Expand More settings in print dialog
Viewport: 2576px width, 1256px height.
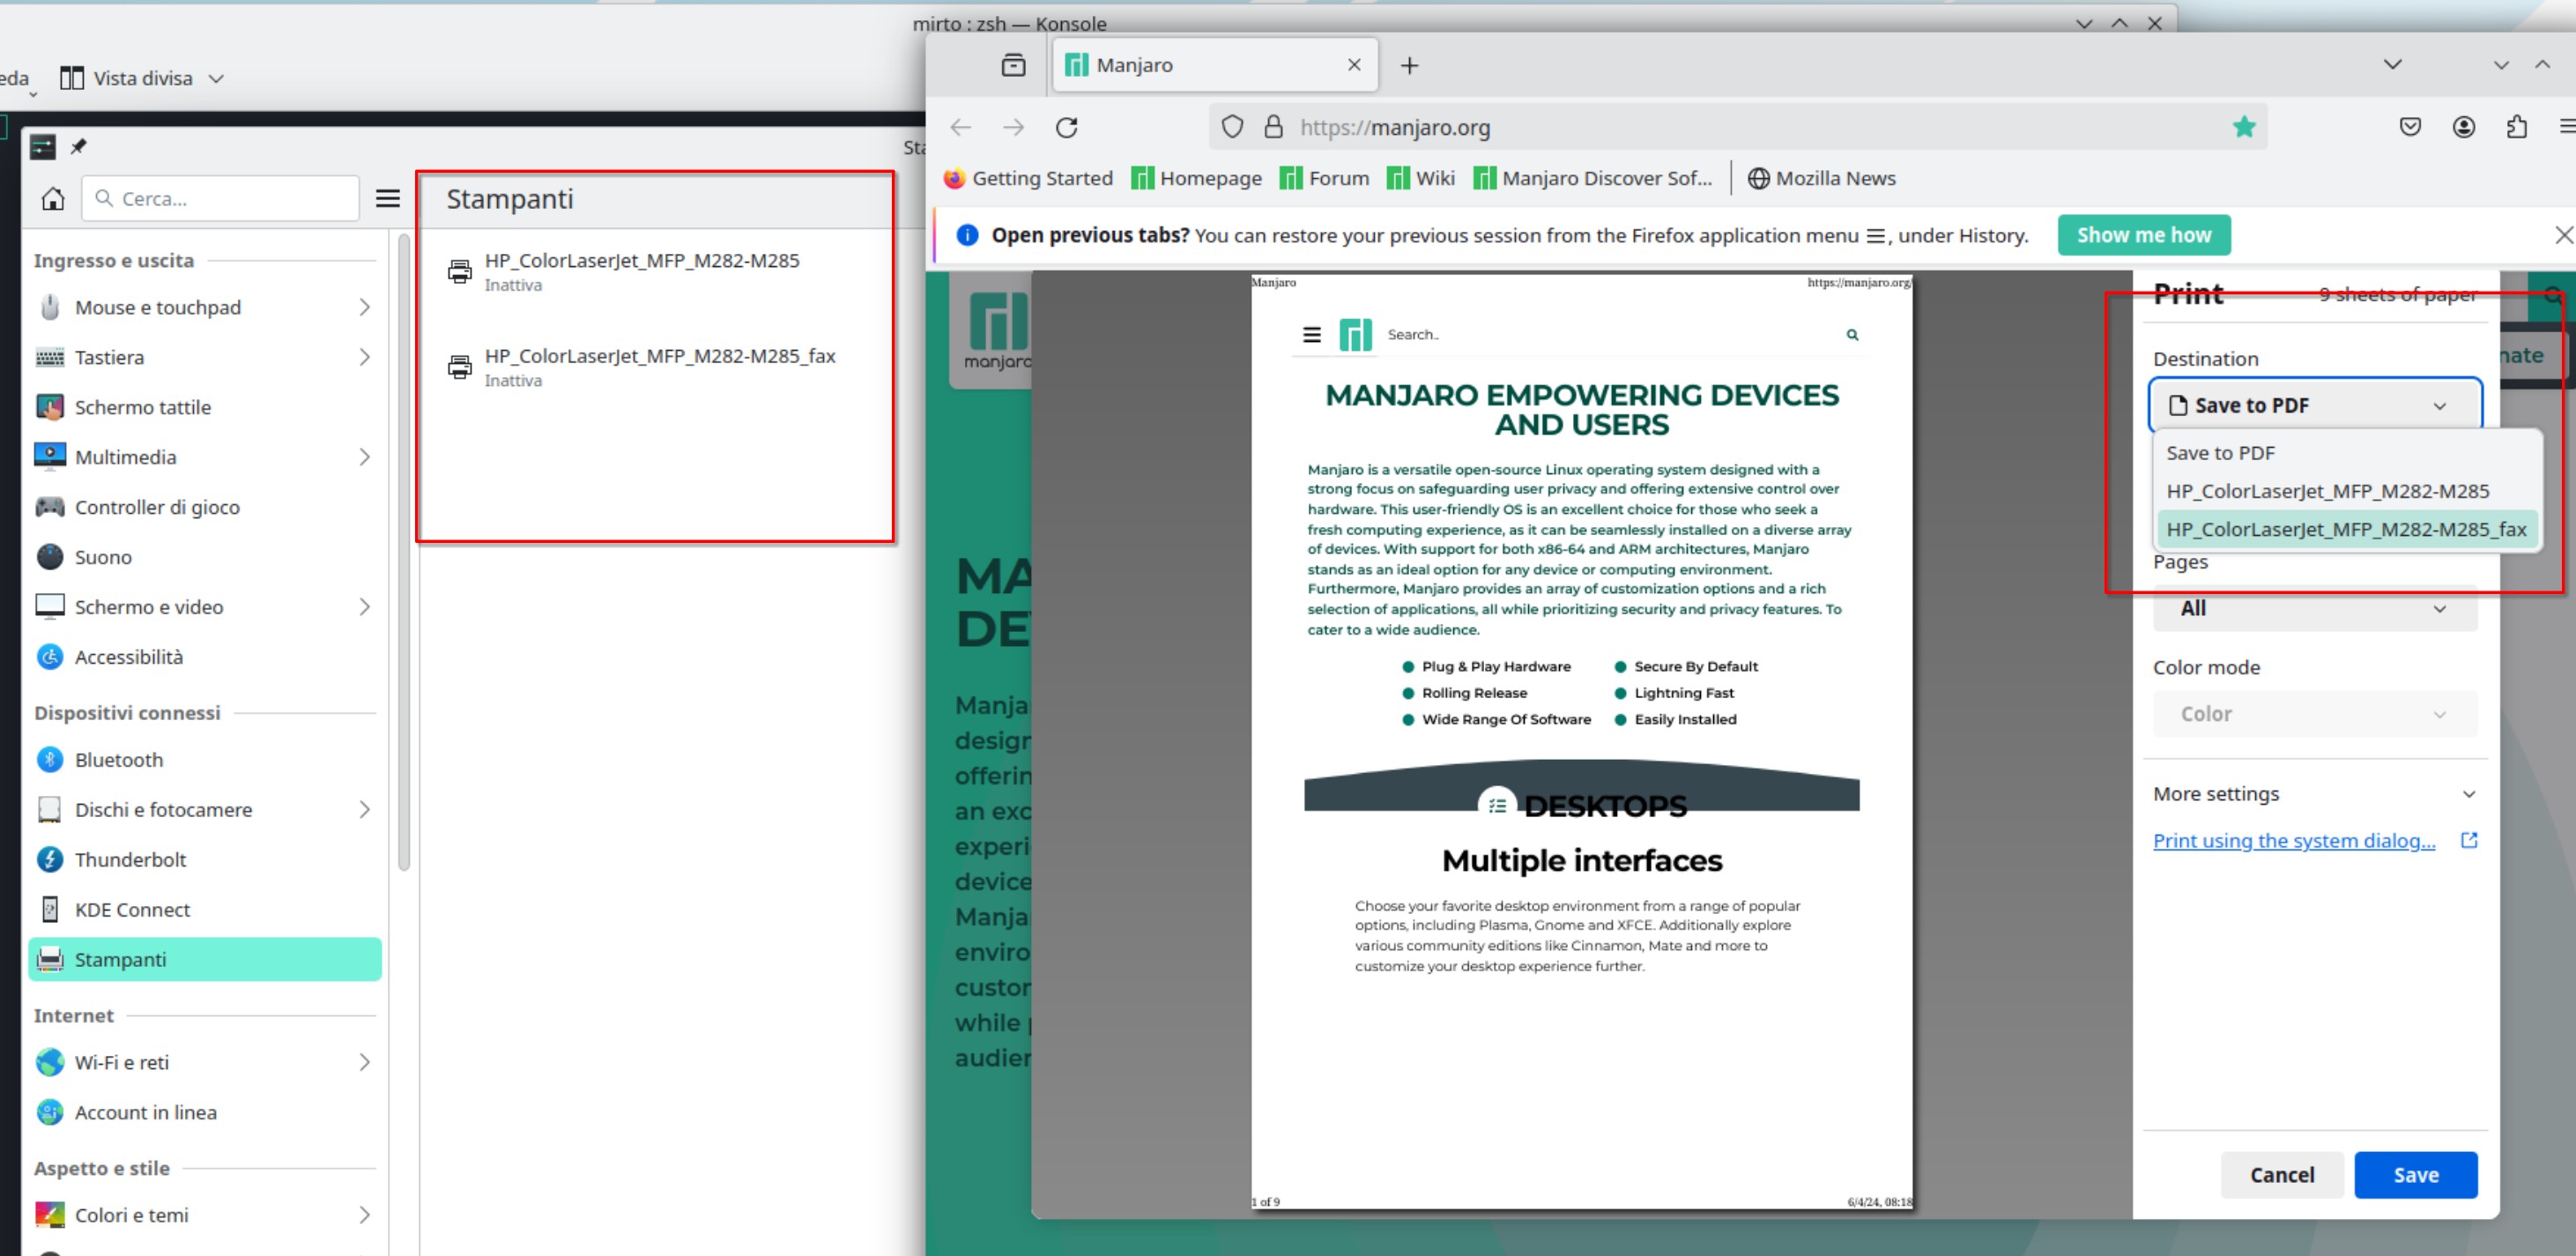coord(2315,794)
